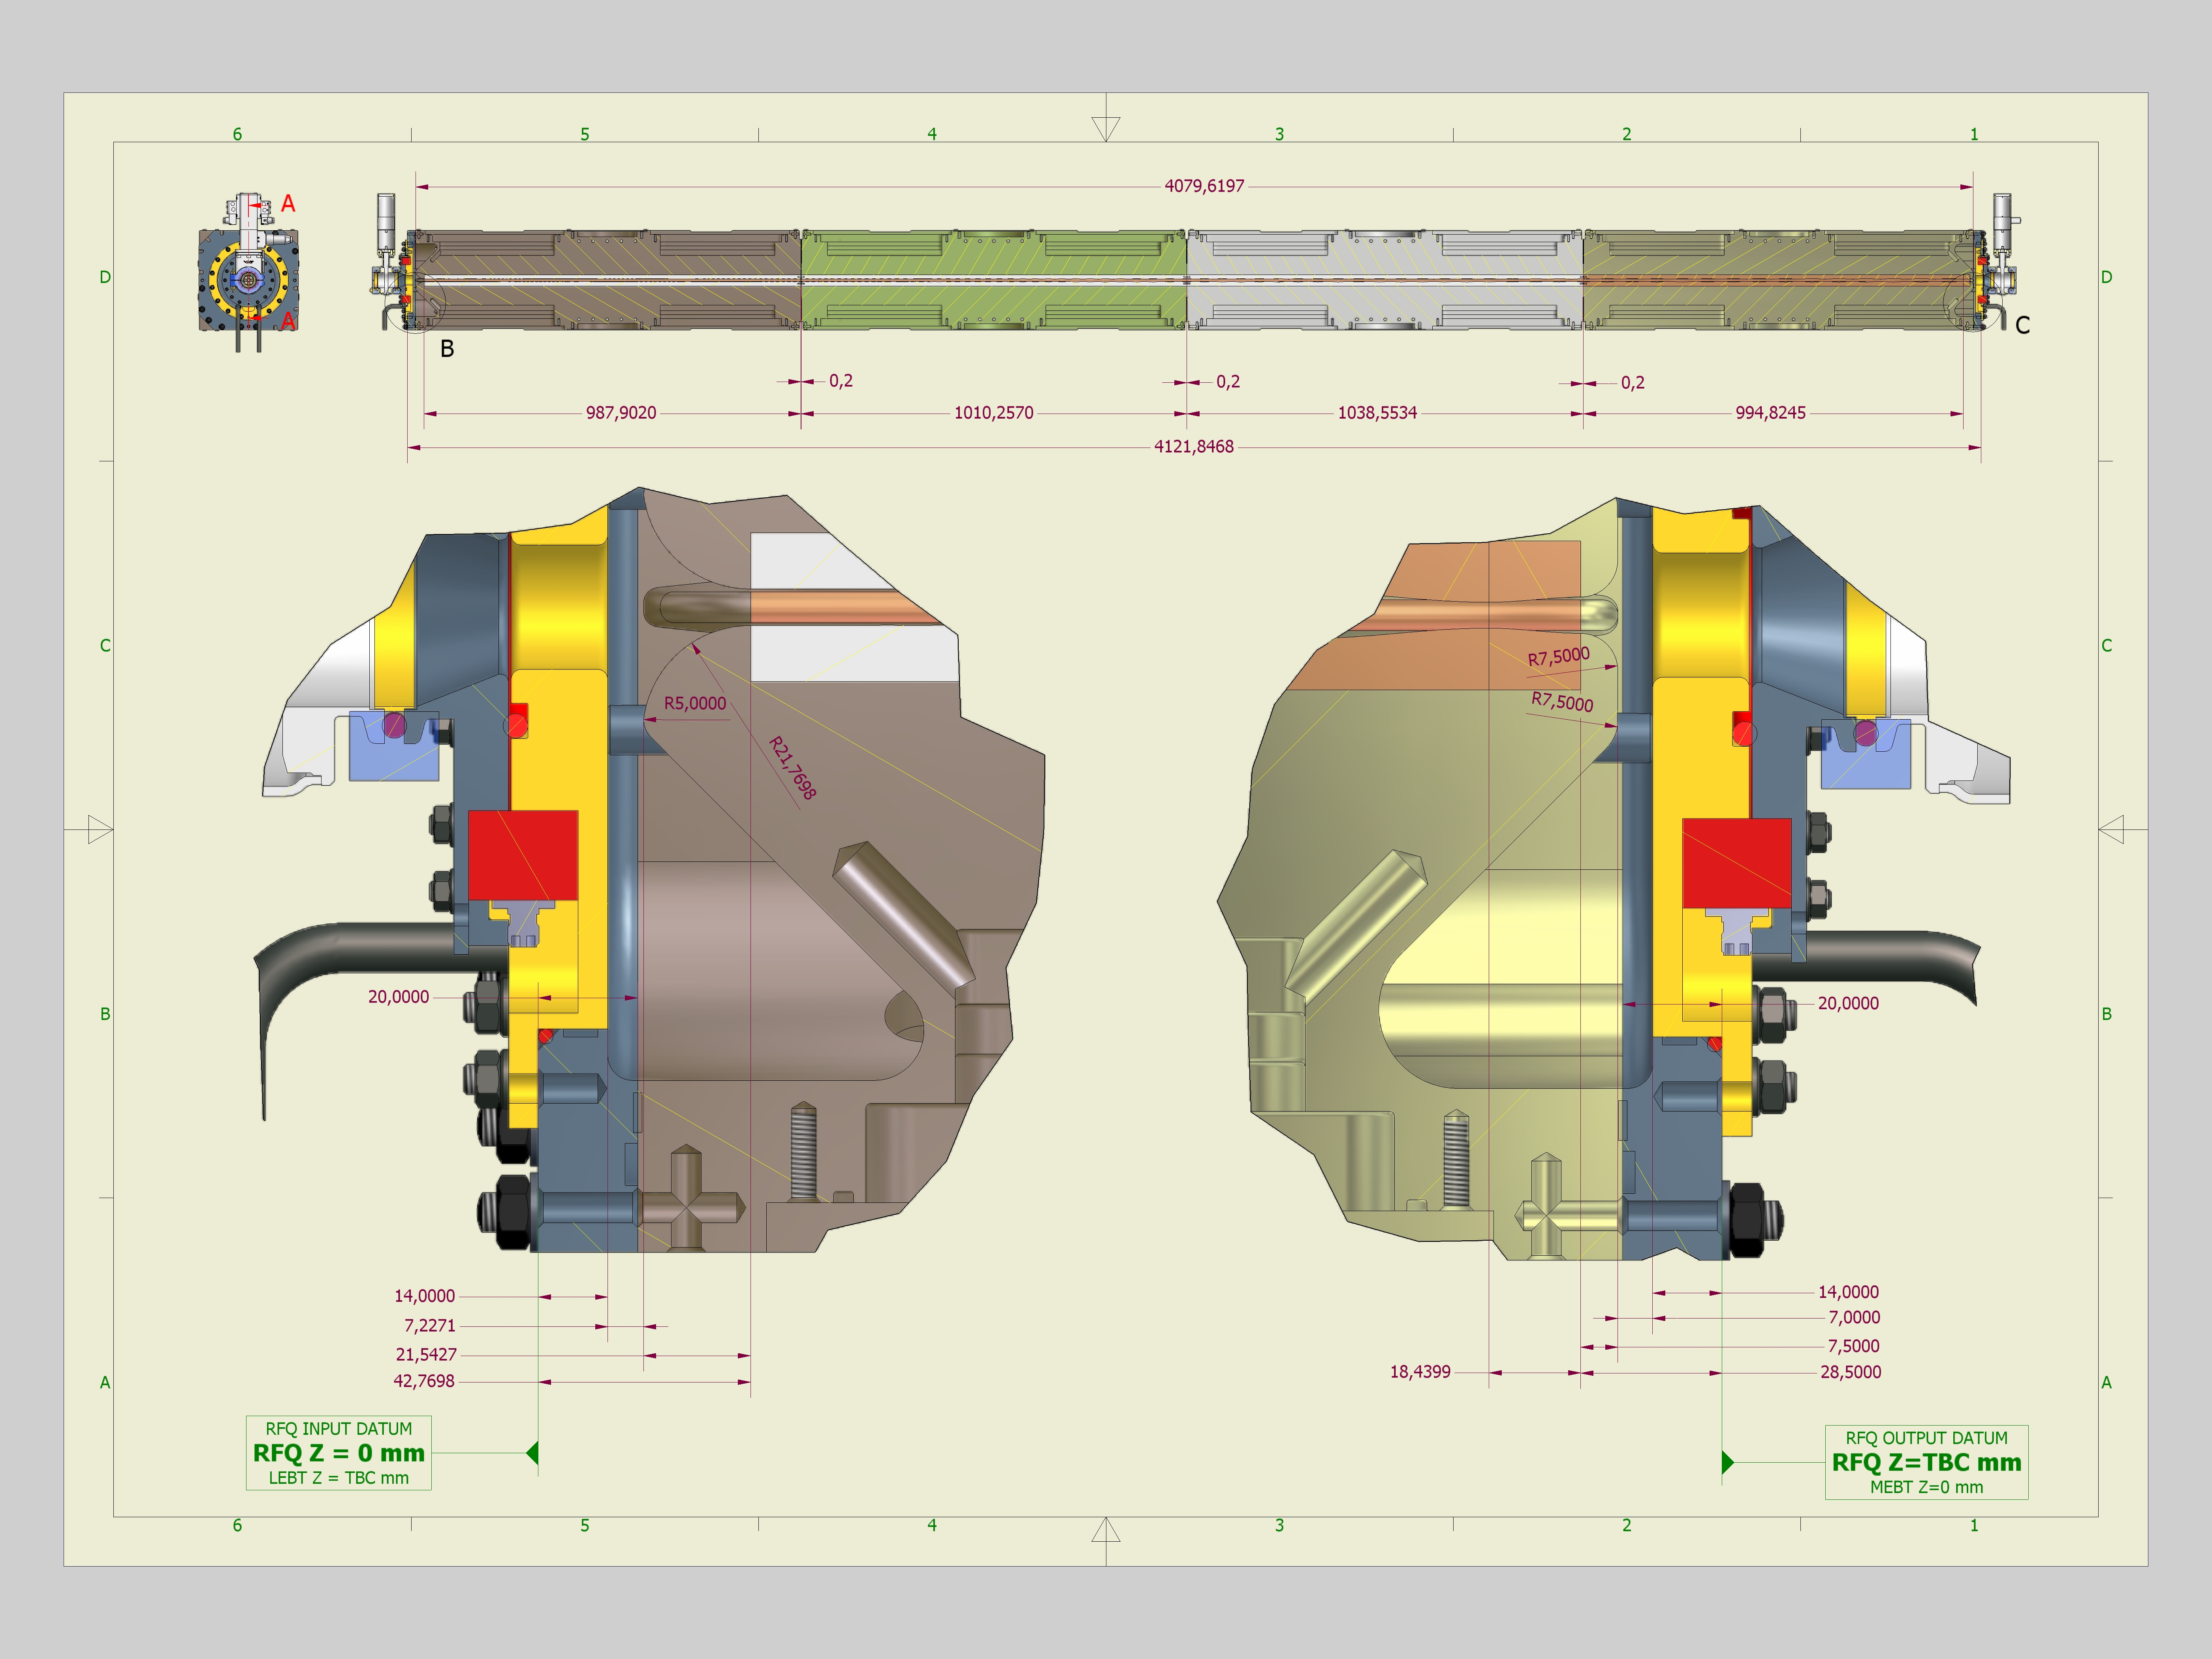Image resolution: width=2212 pixels, height=1659 pixels.
Task: Click the LEBT Z = TBC mm text
Action: pos(338,1478)
